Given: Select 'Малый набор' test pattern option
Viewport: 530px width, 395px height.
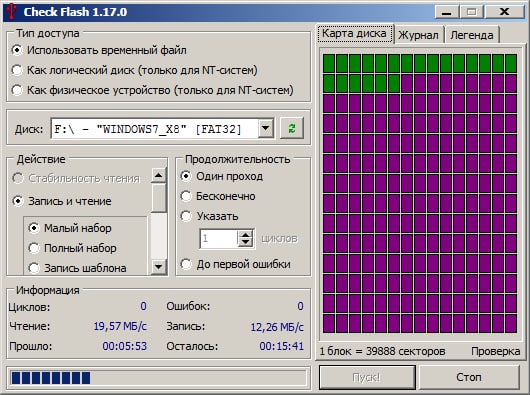Looking at the screenshot, I should pos(70,228).
